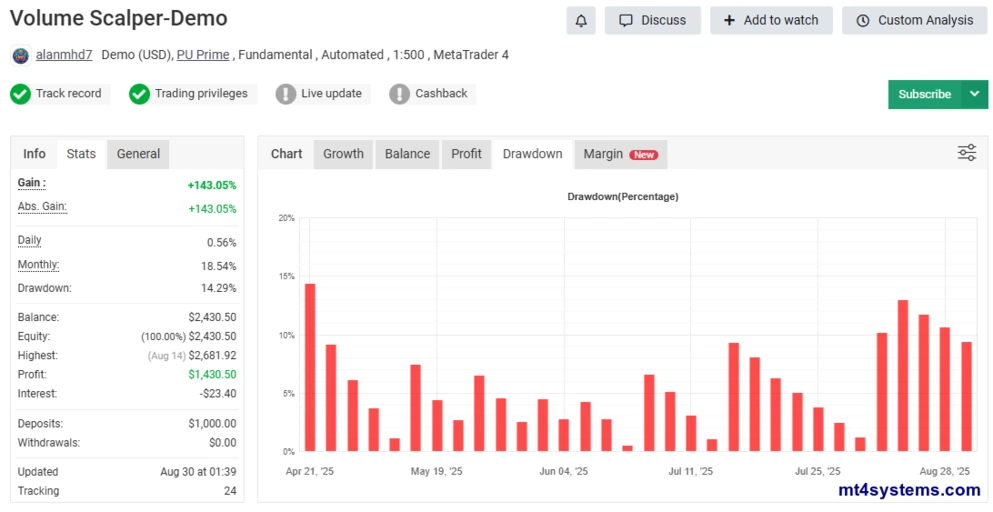Click the Jul 11, '25 axis label
This screenshot has height=512, width=993.
click(690, 471)
